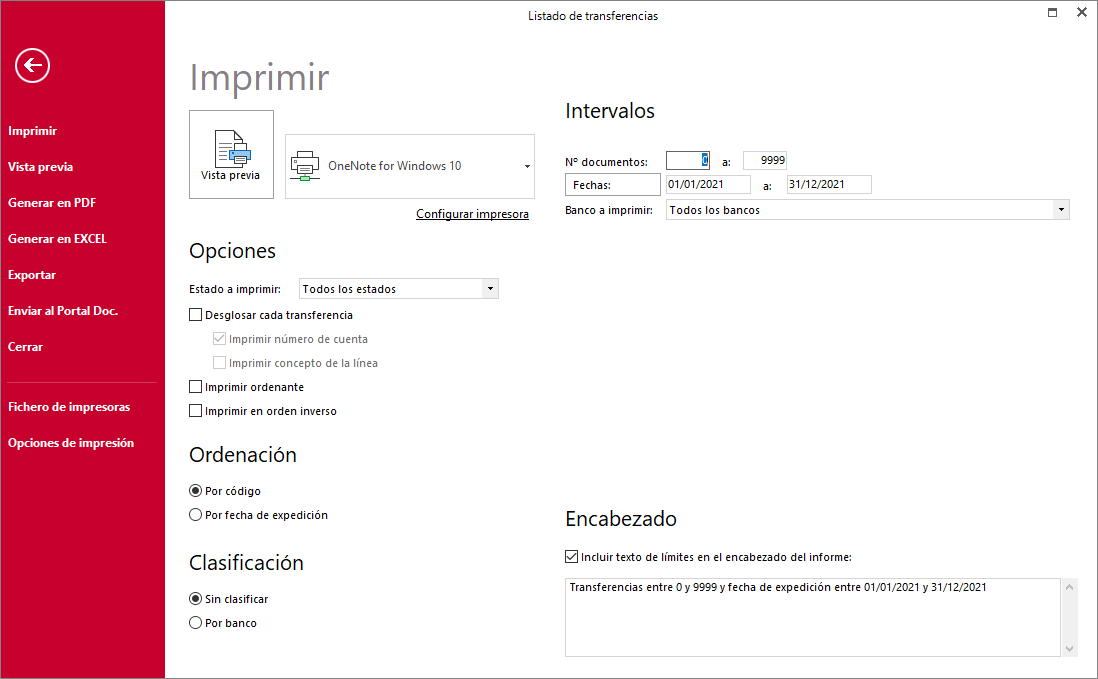This screenshot has height=679, width=1098.
Task: Open Fichero de impresoras
Action: point(69,407)
